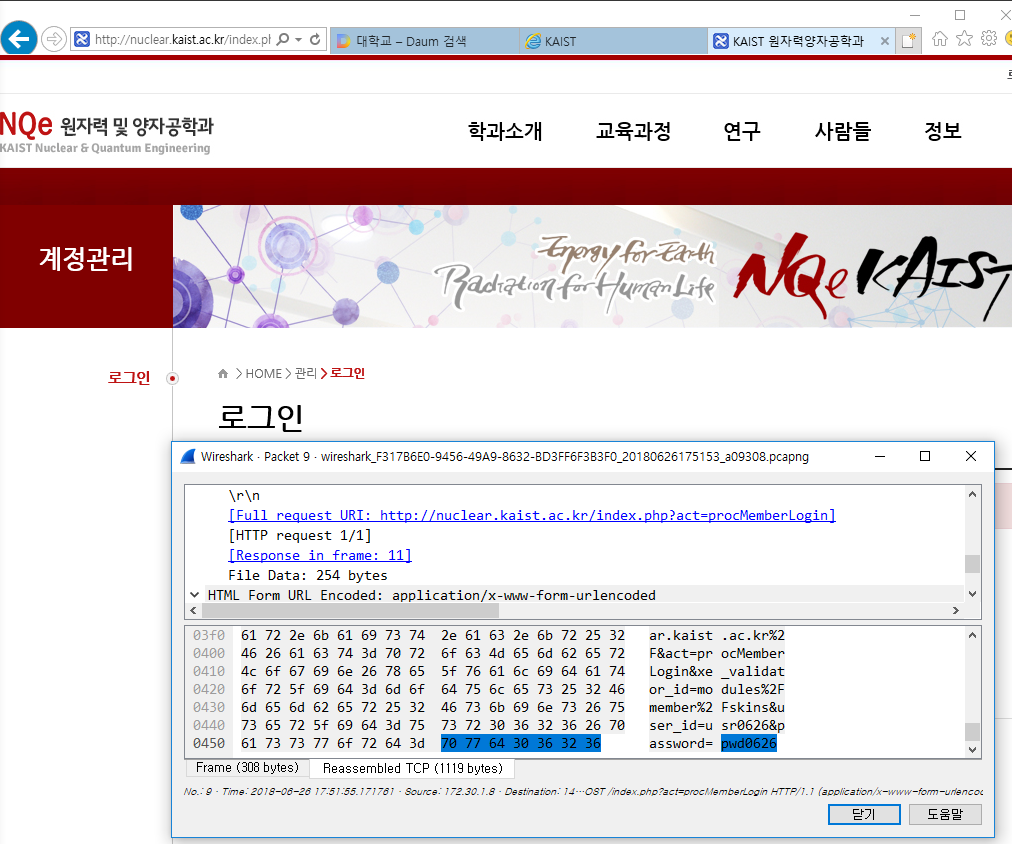Maximize the Wireshark Packet 9 window

tap(925, 456)
